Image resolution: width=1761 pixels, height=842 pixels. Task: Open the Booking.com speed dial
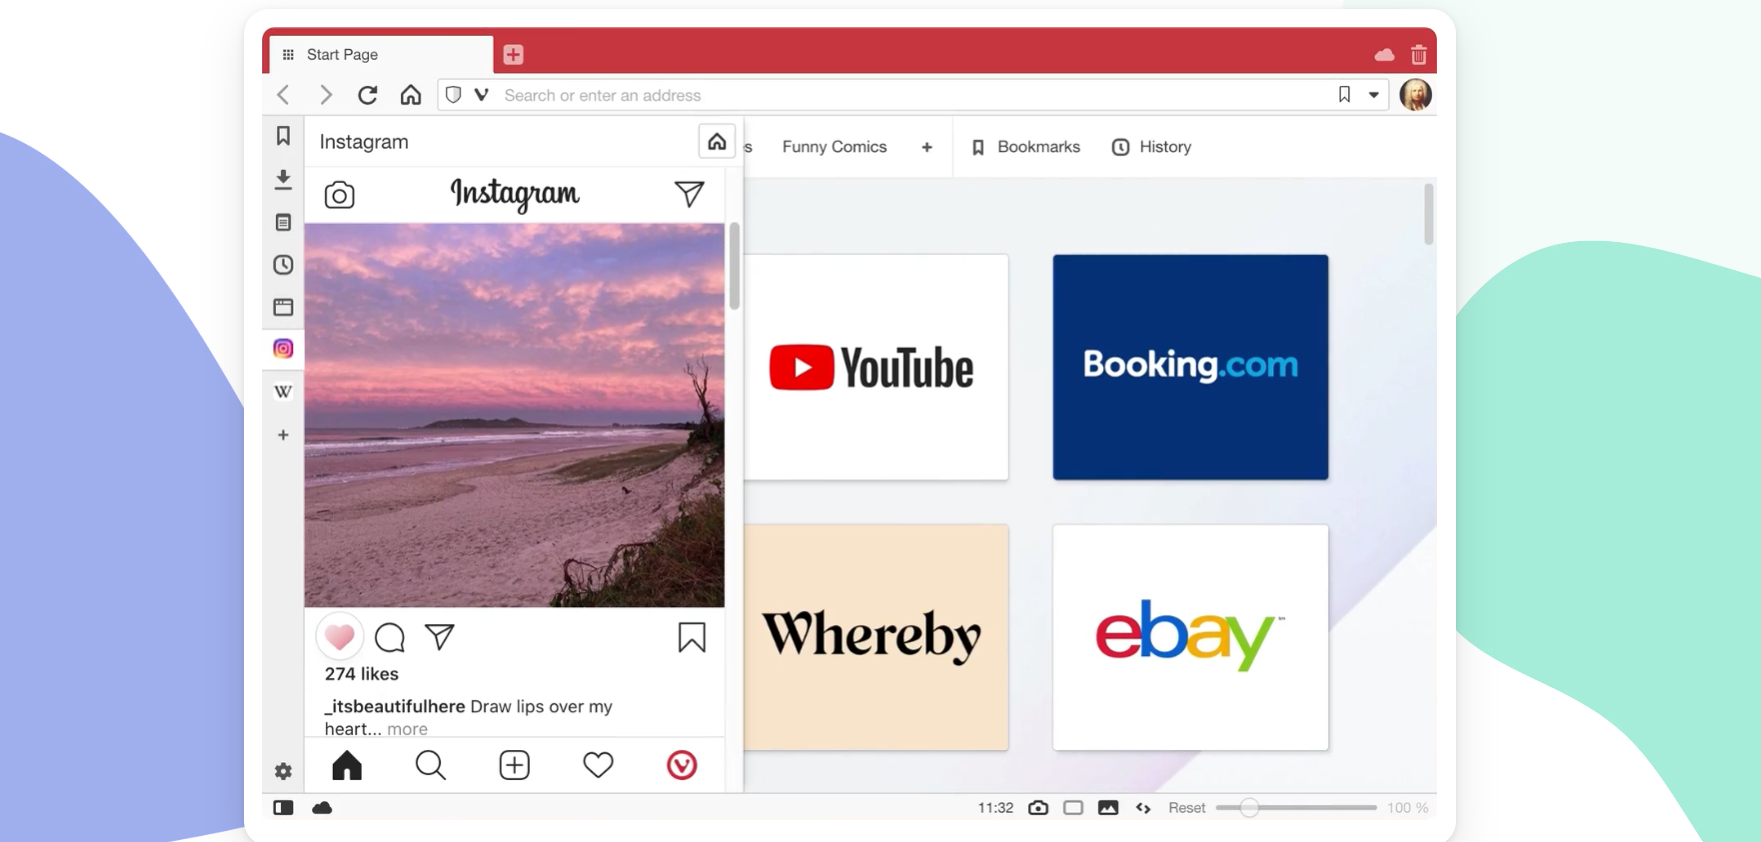click(x=1191, y=367)
